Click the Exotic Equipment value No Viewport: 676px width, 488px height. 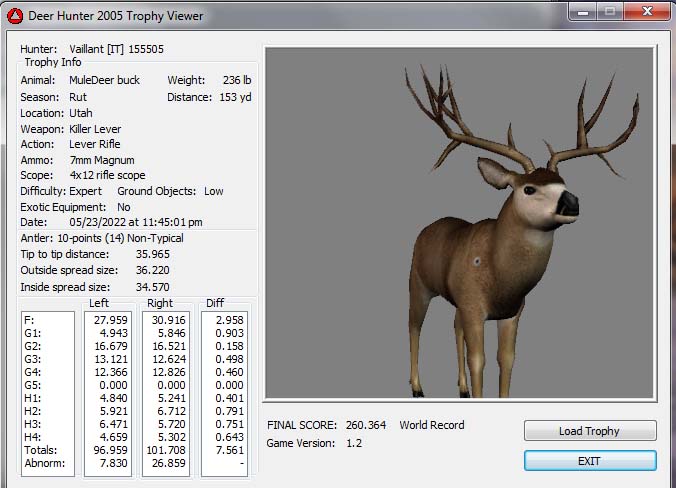(x=124, y=207)
